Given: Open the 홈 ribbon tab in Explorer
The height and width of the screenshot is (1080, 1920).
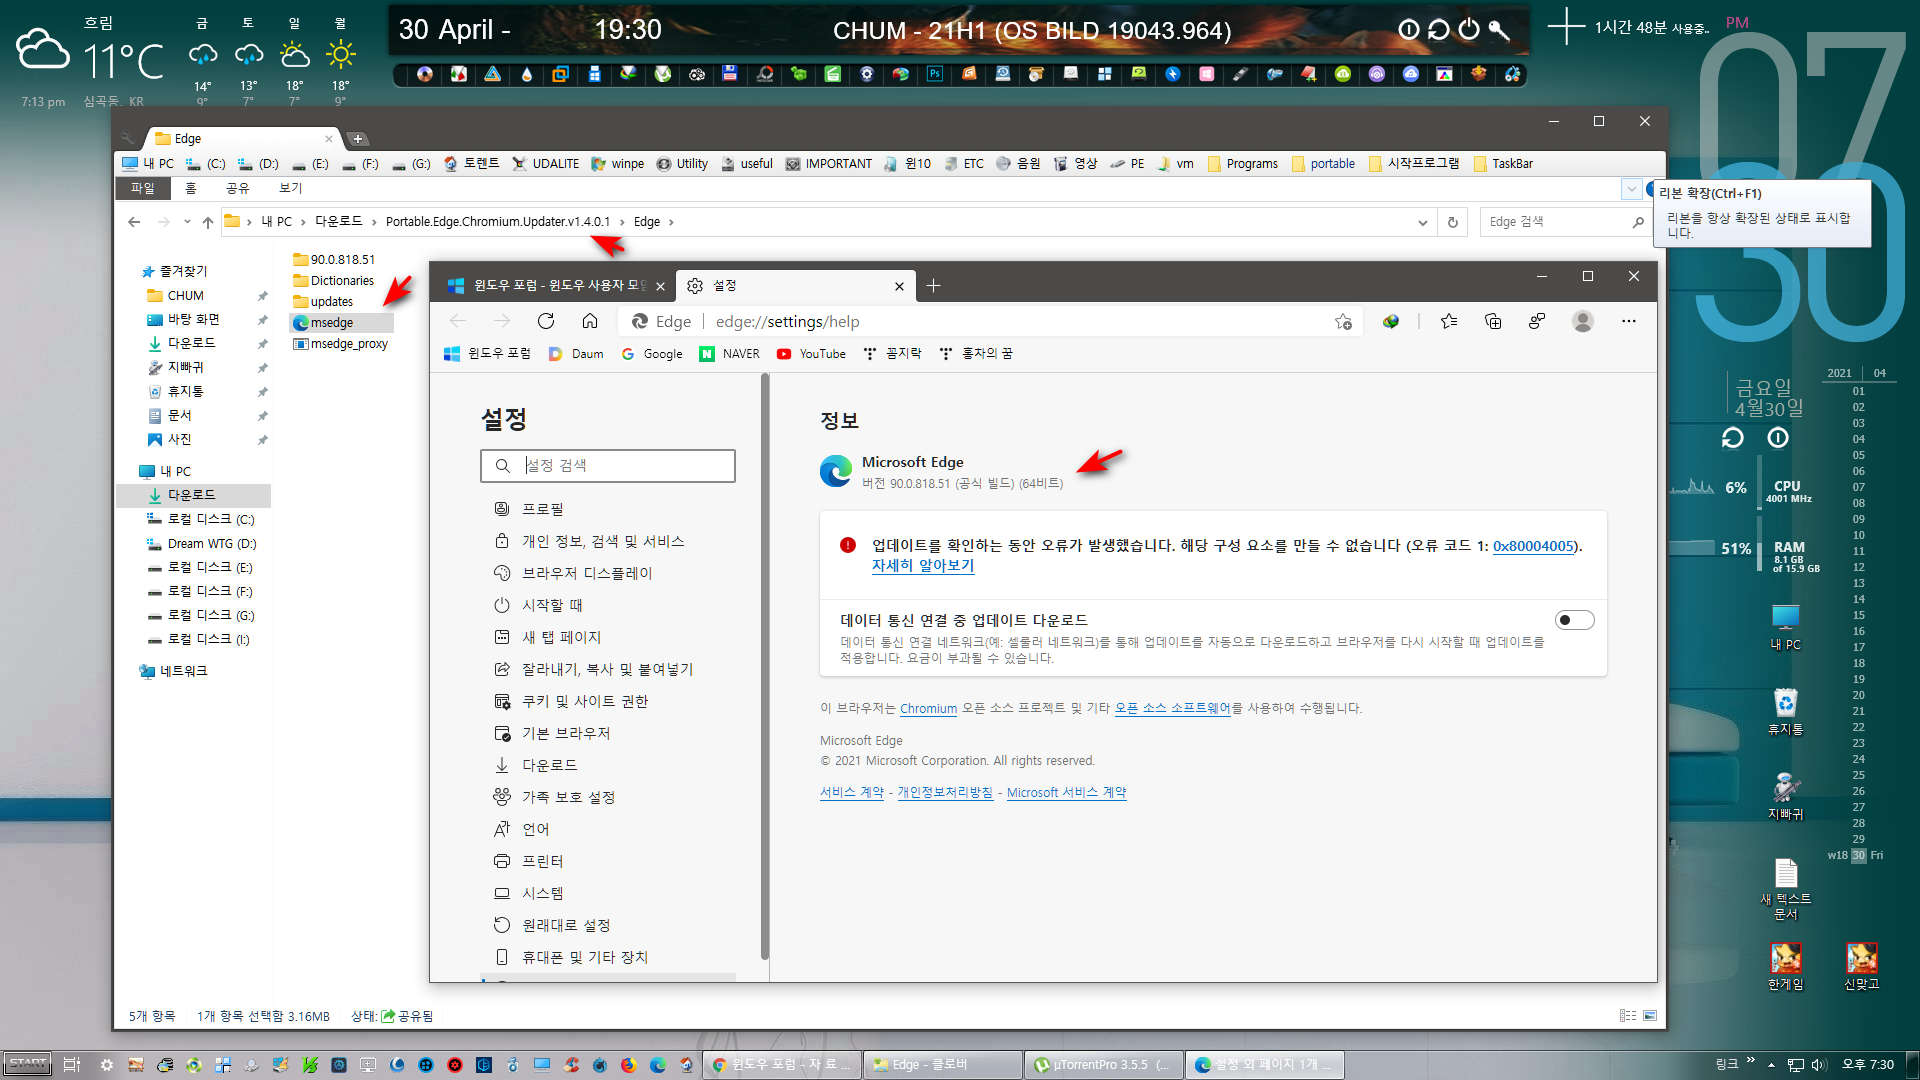Looking at the screenshot, I should (x=191, y=188).
